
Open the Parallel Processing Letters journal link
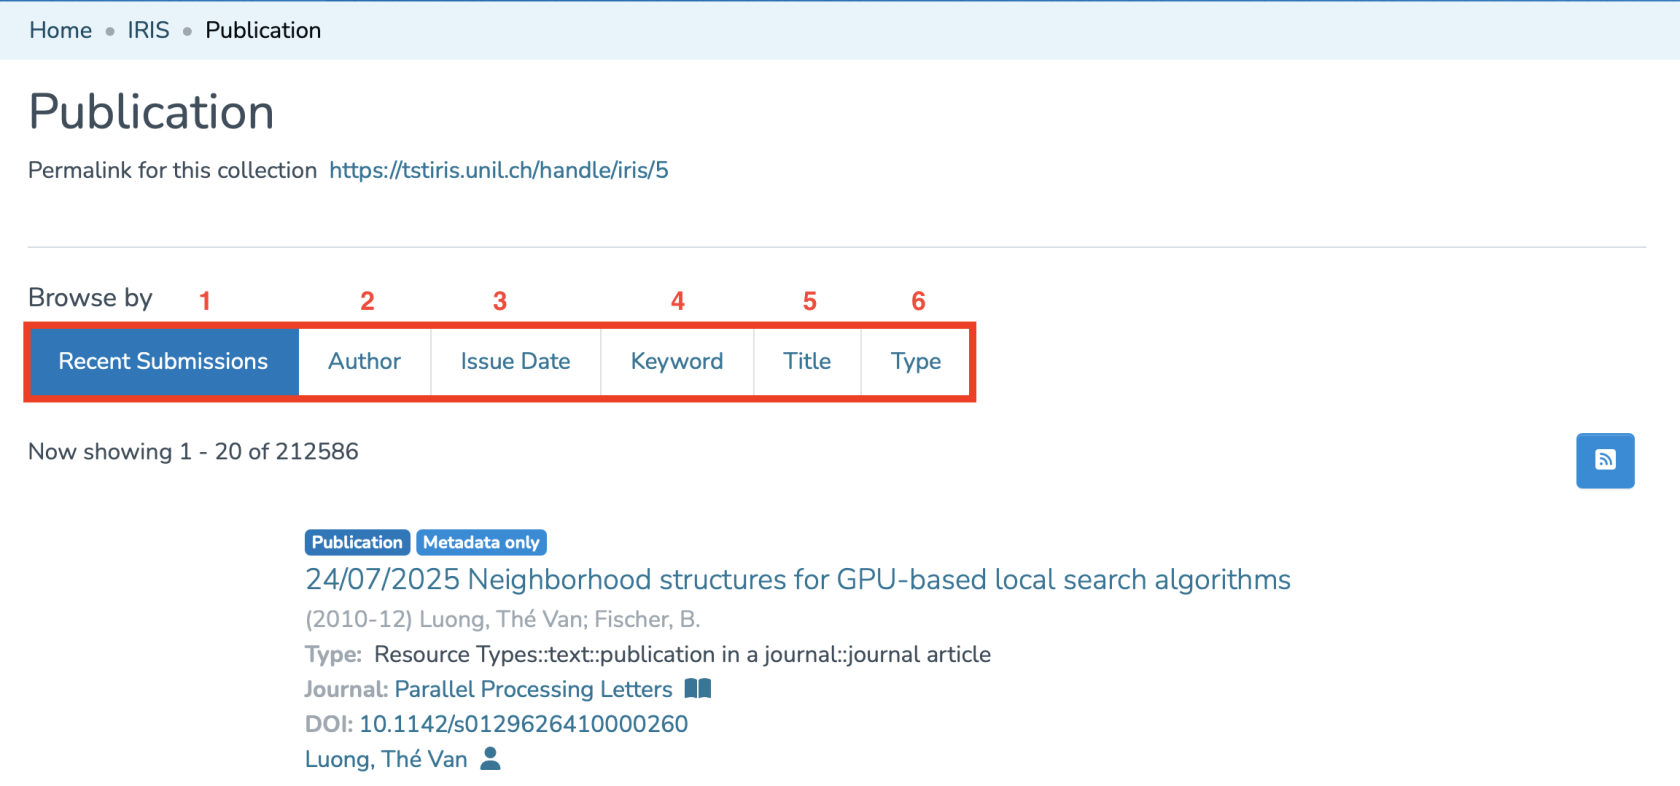(x=533, y=689)
